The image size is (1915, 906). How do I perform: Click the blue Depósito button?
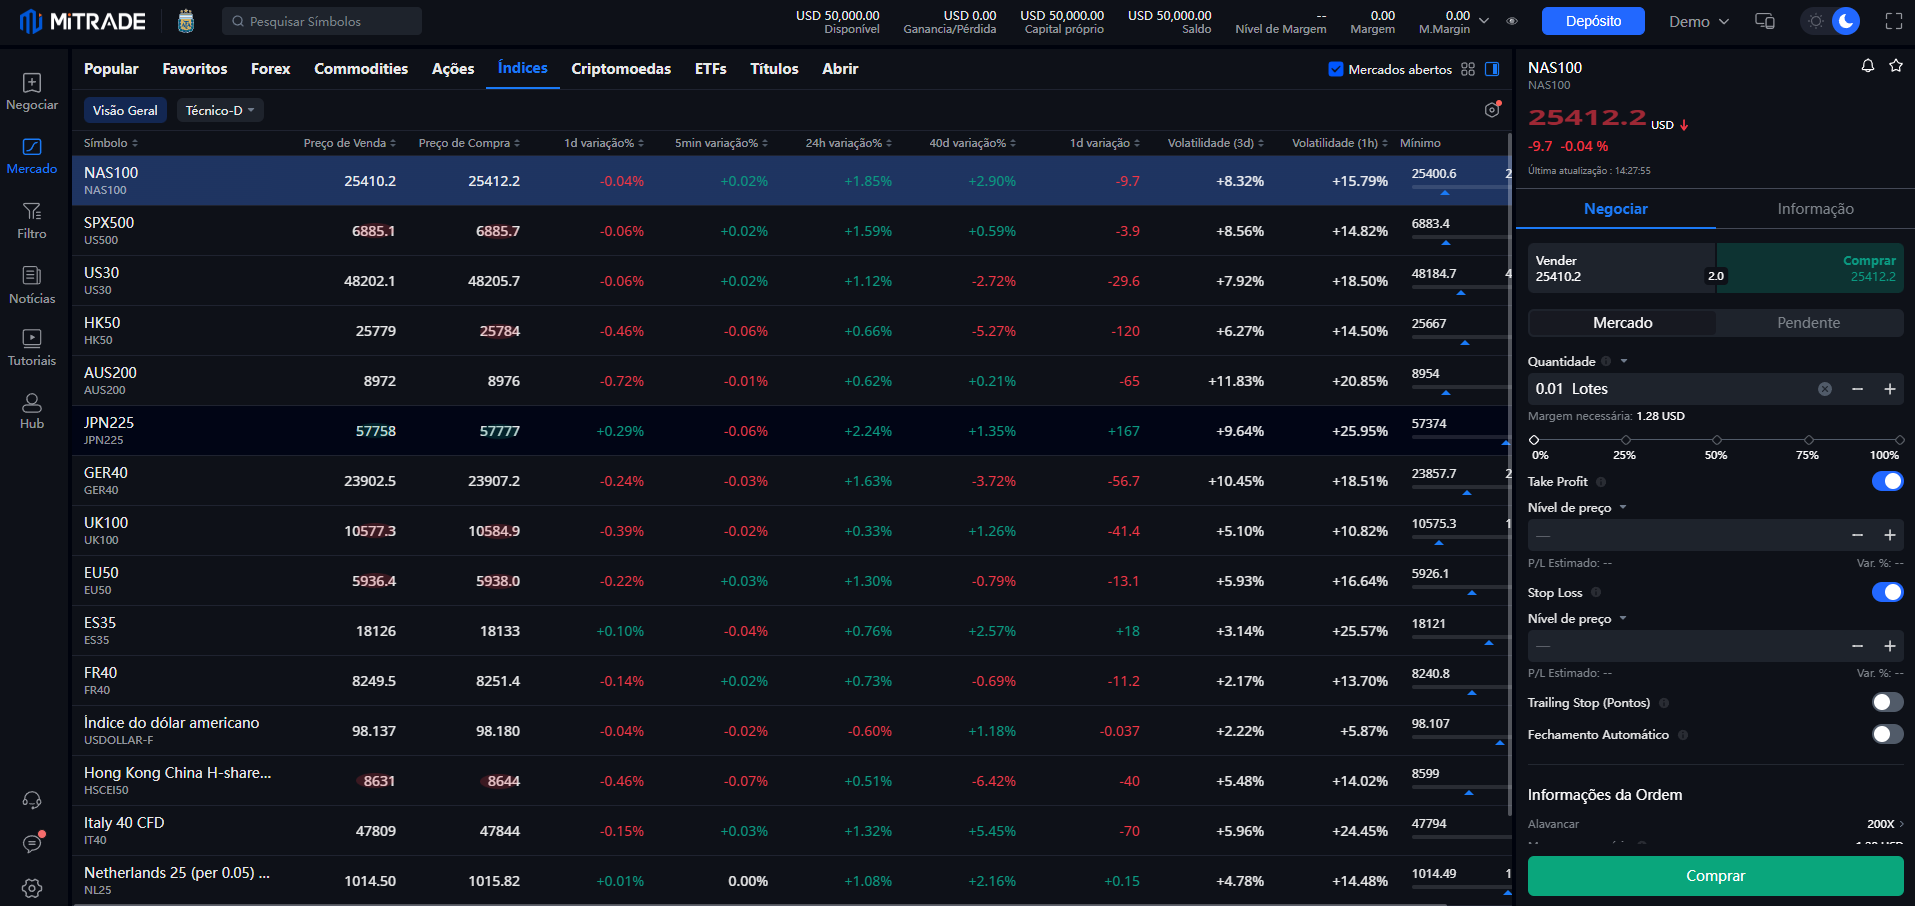(1592, 21)
